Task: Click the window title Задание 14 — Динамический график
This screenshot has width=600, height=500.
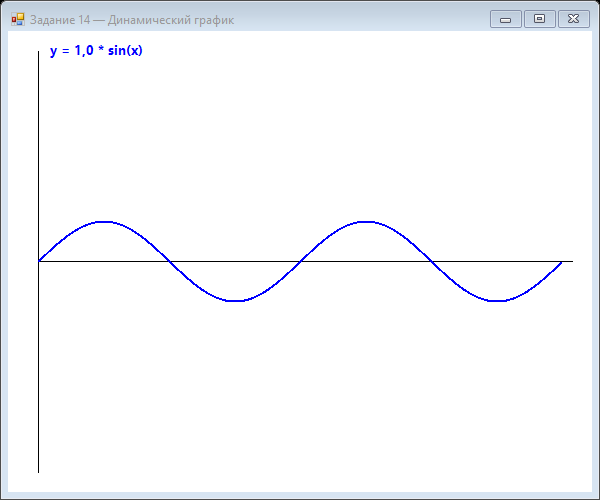Action: click(132, 20)
